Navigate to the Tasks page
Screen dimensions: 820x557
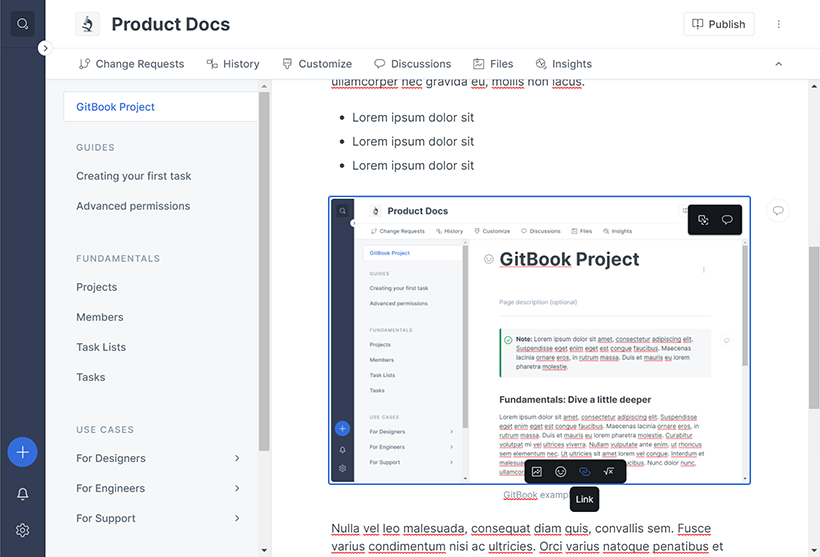pyautogui.click(x=90, y=377)
